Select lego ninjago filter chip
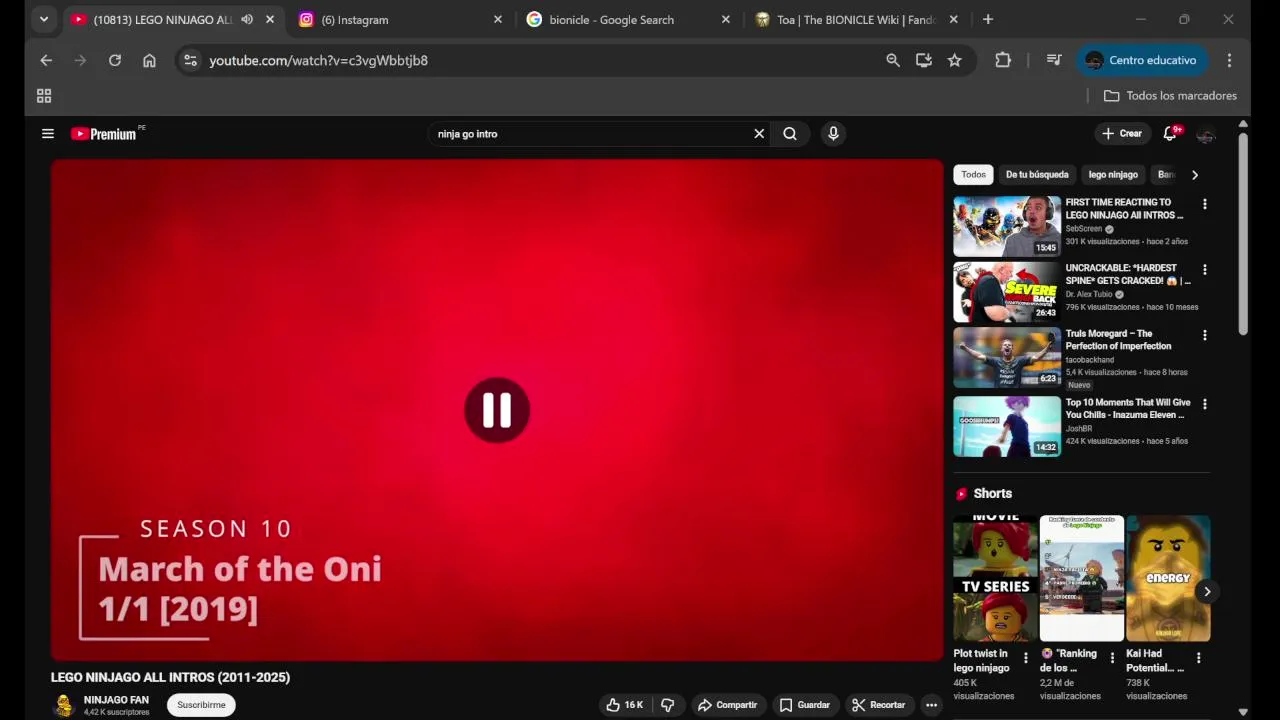1280x720 pixels. (1113, 175)
